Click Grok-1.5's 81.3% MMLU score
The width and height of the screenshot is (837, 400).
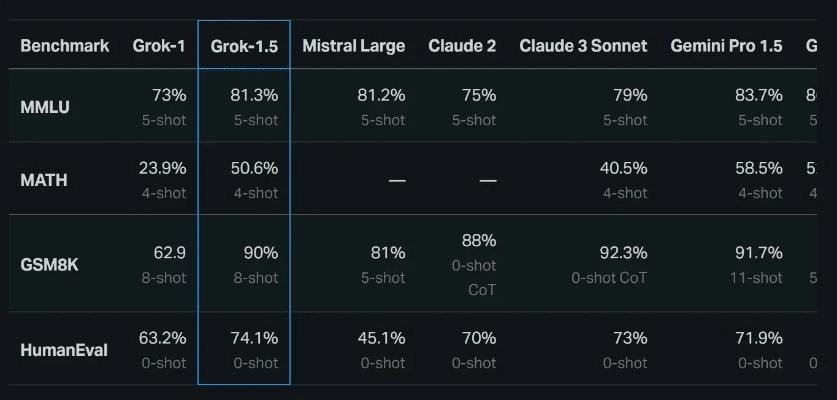(256, 96)
